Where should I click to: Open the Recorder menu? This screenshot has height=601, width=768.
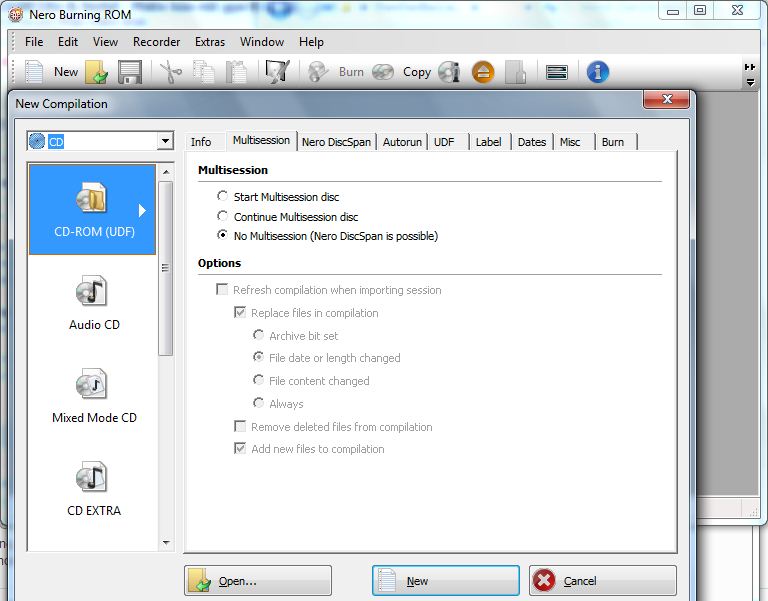click(x=156, y=42)
